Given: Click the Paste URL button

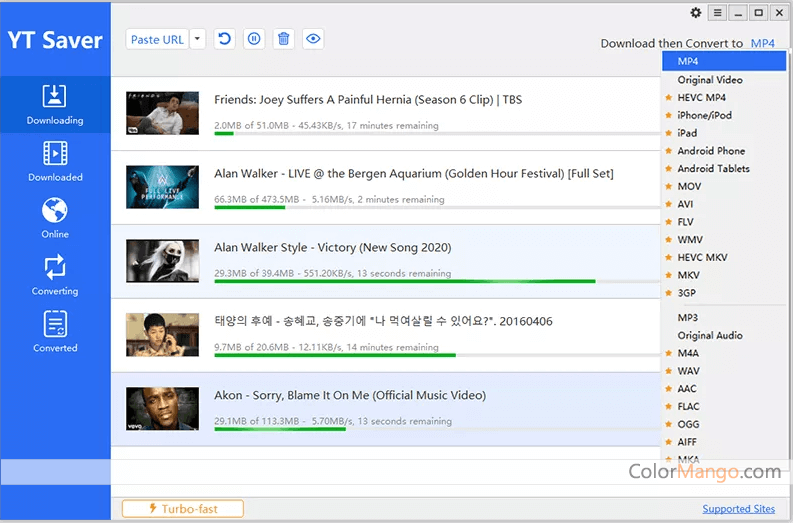Looking at the screenshot, I should (157, 39).
